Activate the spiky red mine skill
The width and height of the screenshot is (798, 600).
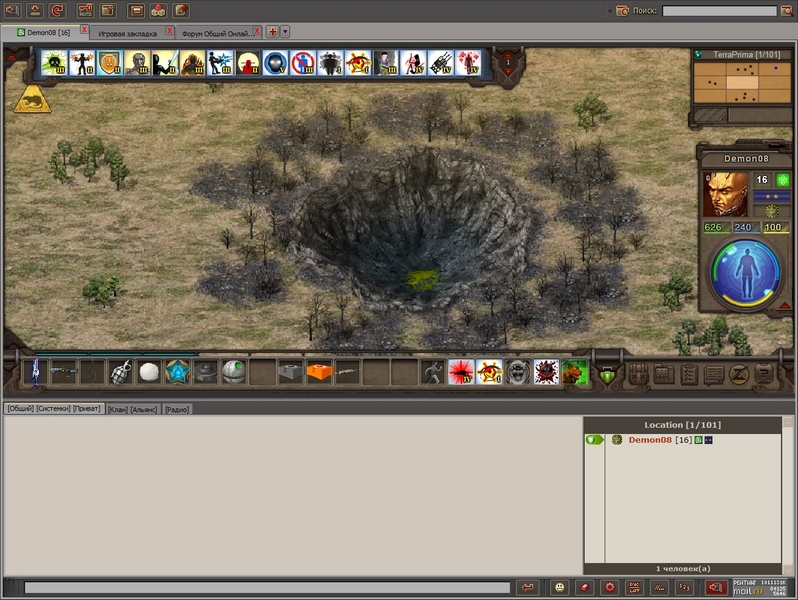(546, 373)
